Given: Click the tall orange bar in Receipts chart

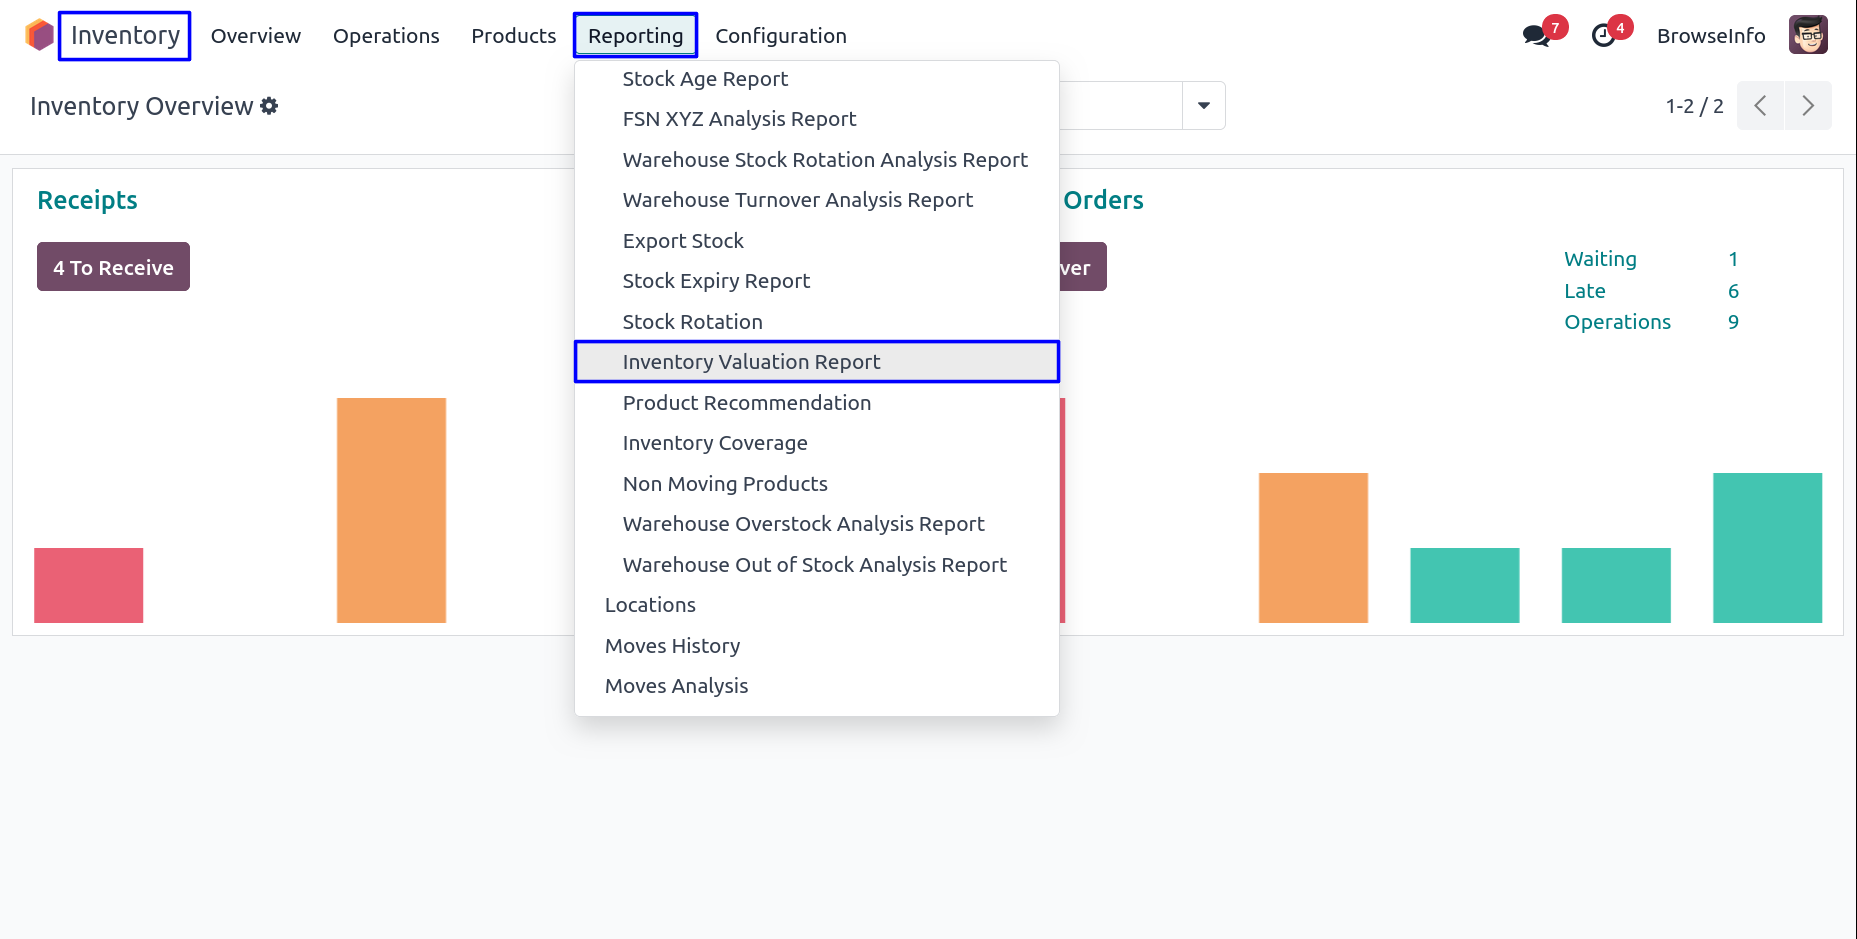Looking at the screenshot, I should (x=391, y=510).
